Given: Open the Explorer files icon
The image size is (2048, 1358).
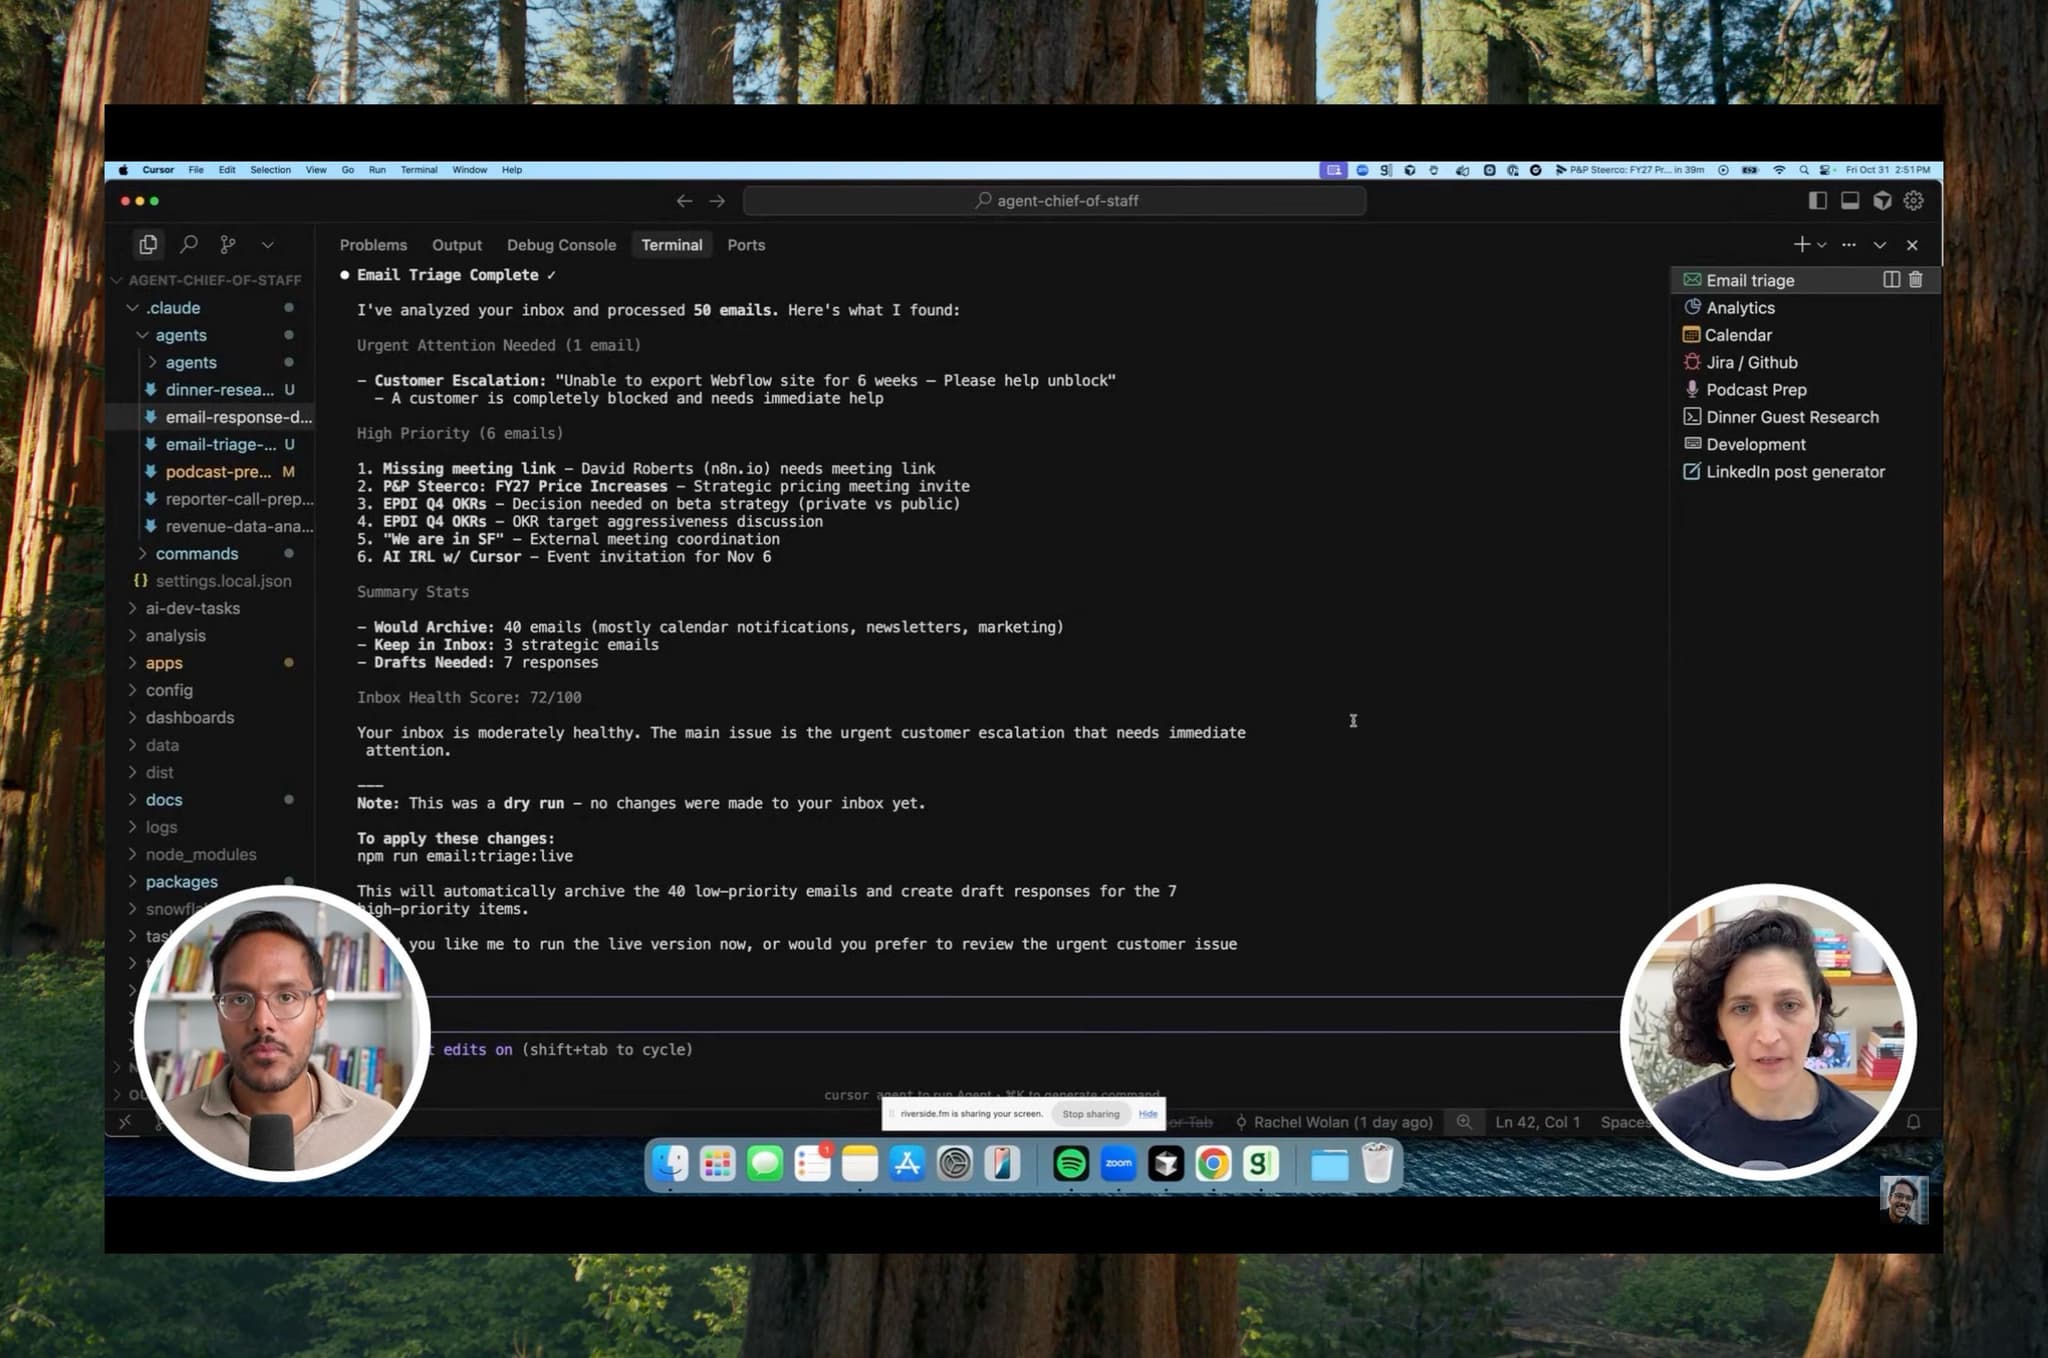Looking at the screenshot, I should [148, 244].
